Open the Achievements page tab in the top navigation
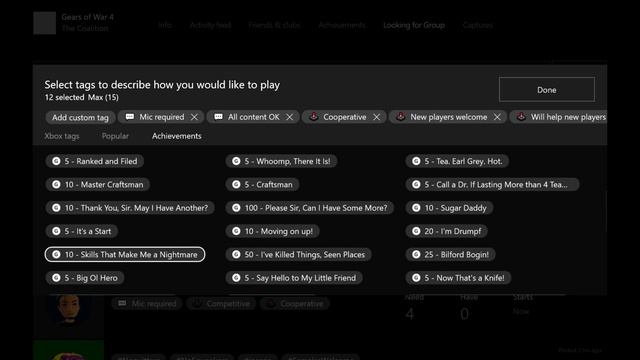Image resolution: width=640 pixels, height=360 pixels. tap(342, 25)
